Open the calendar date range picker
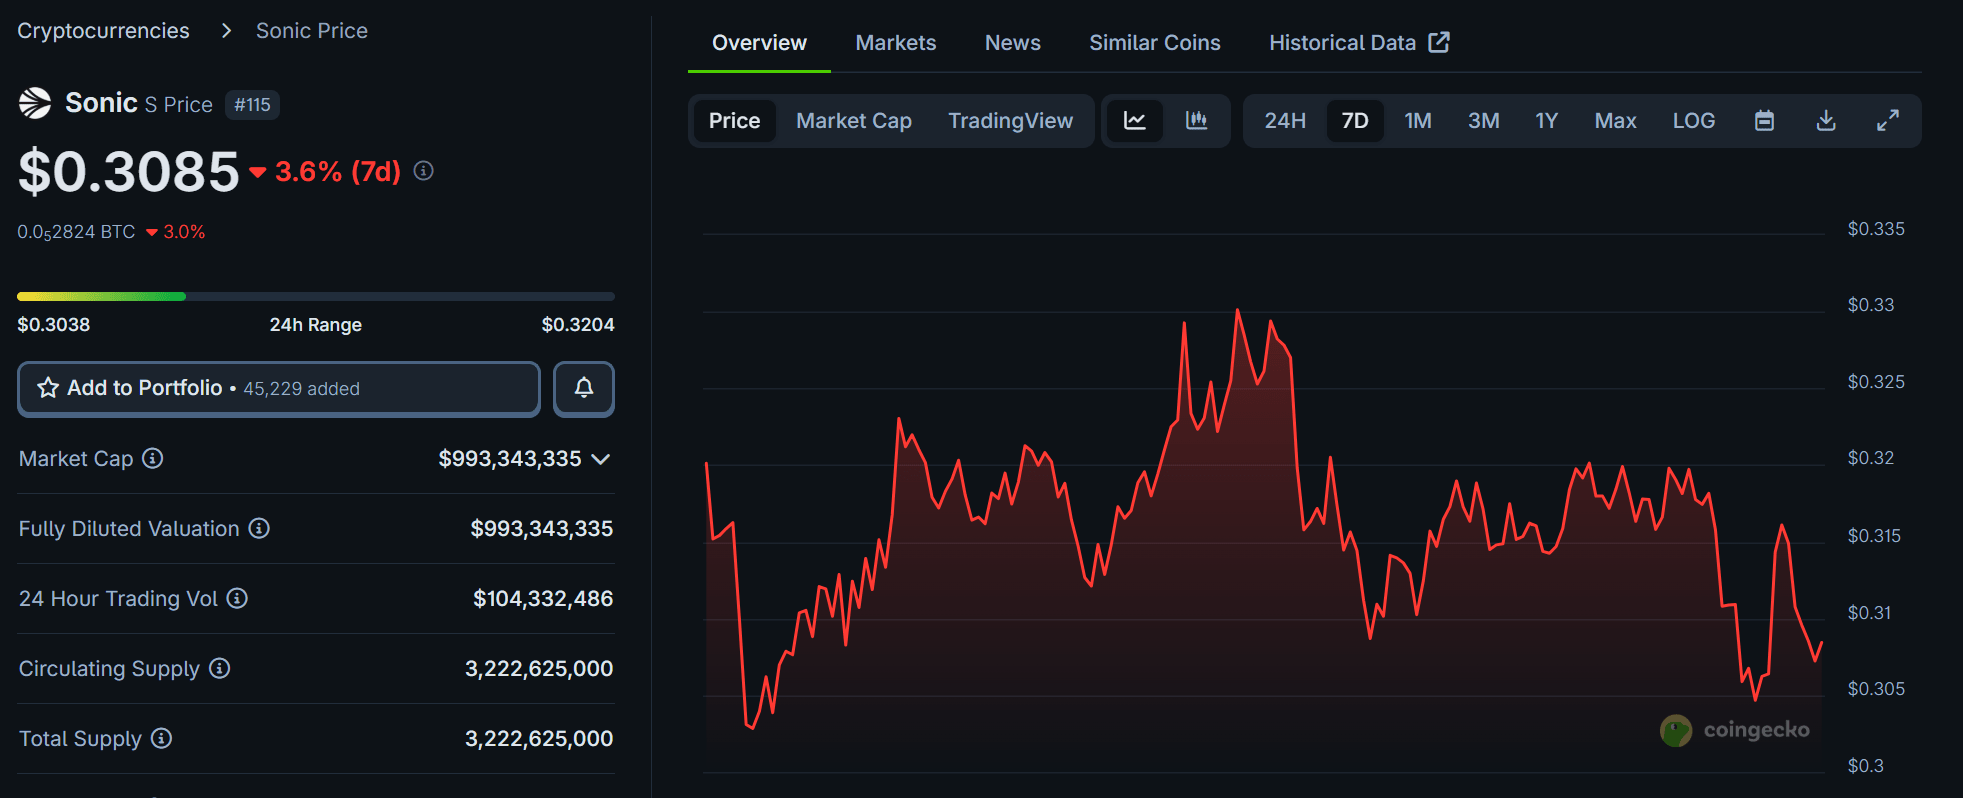This screenshot has width=1963, height=798. point(1764,121)
